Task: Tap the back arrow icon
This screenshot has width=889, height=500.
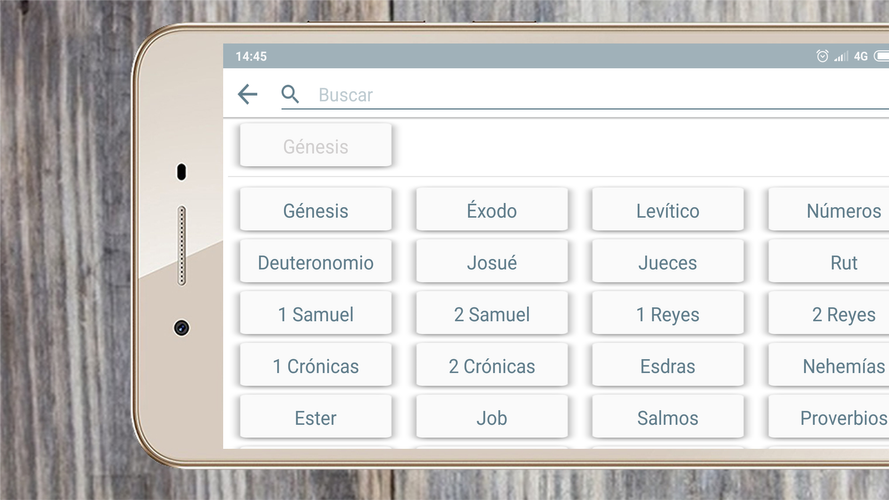Action: pyautogui.click(x=247, y=94)
